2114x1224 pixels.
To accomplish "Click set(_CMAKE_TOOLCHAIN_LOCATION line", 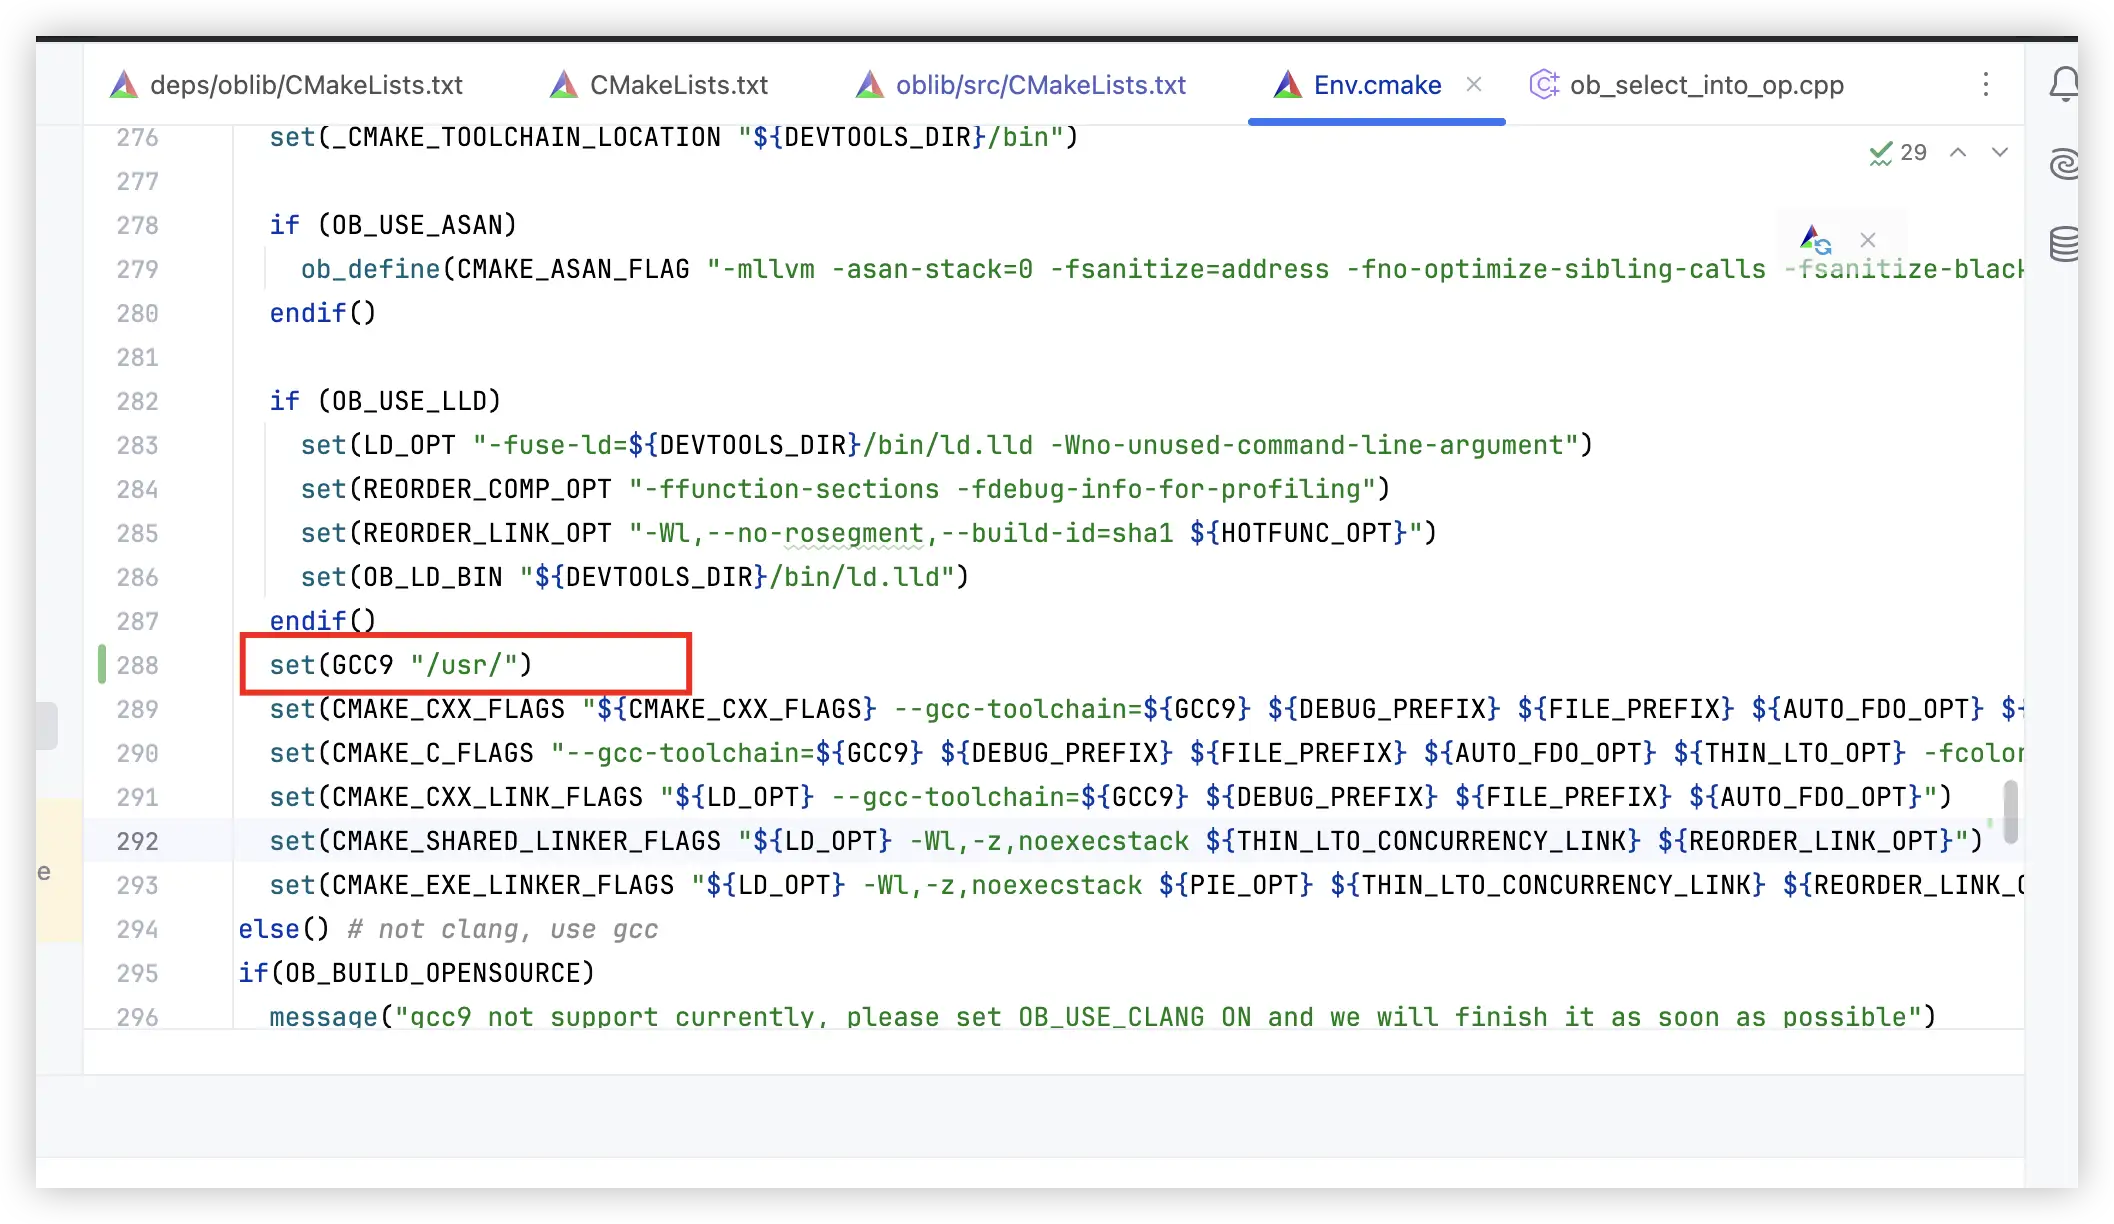I will 674,137.
